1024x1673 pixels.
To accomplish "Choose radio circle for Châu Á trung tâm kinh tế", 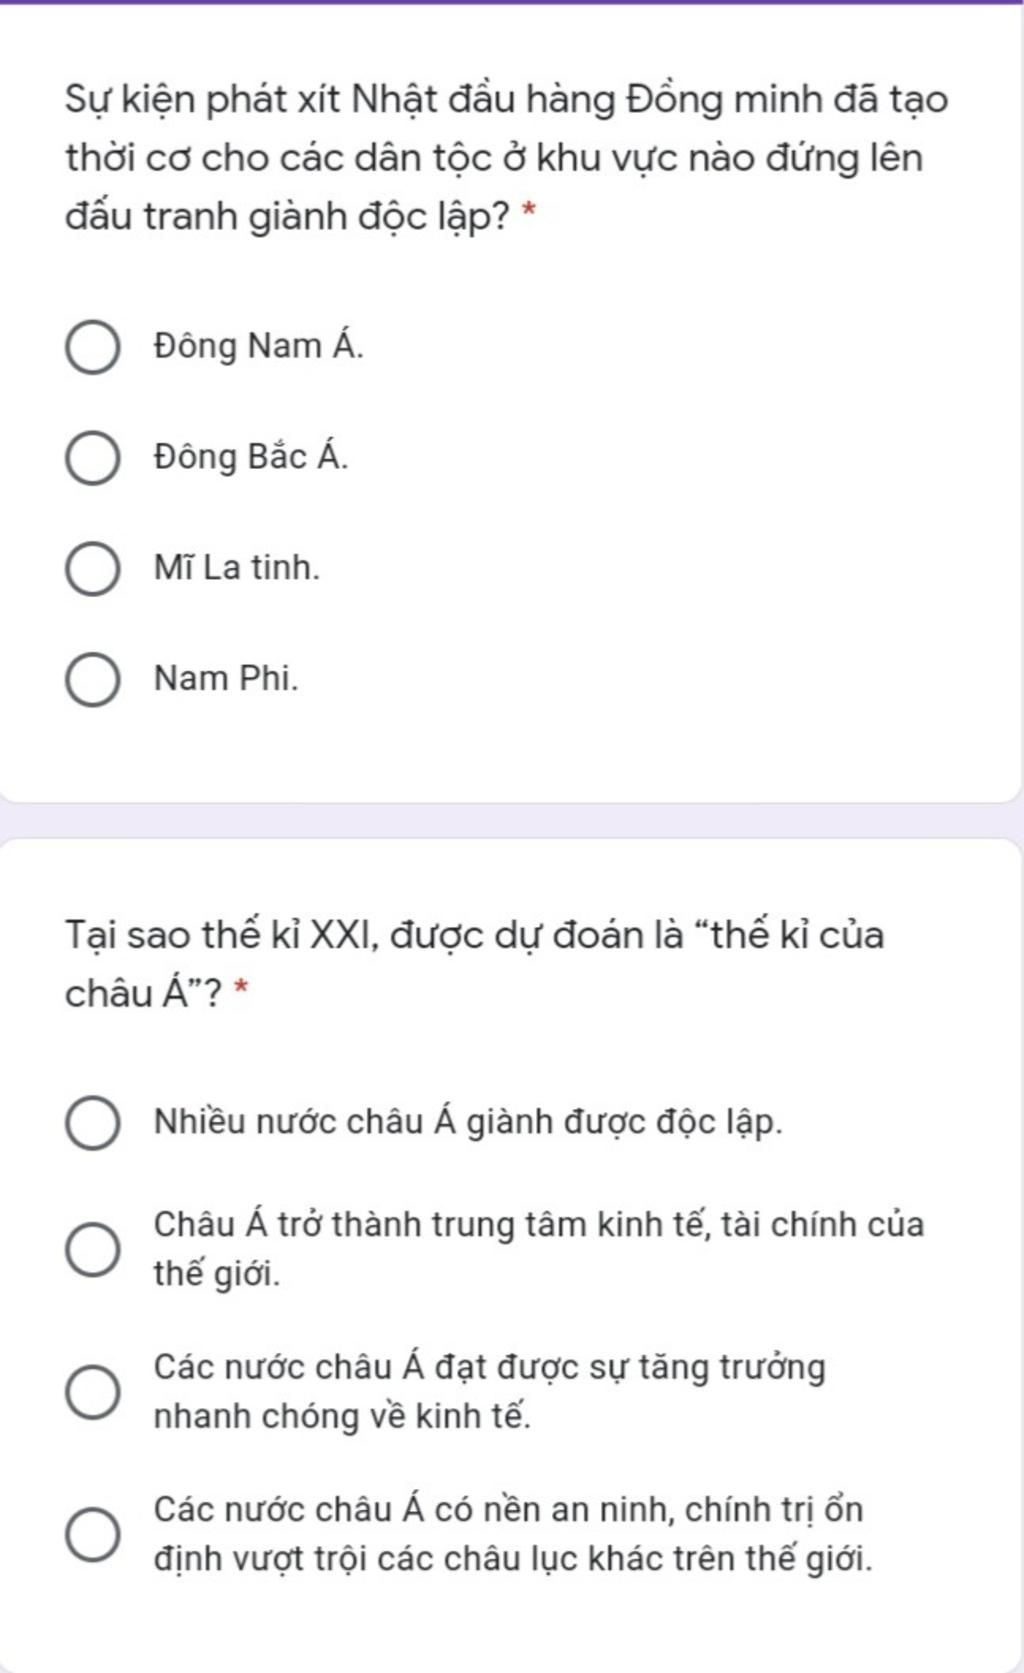I will [x=93, y=1249].
